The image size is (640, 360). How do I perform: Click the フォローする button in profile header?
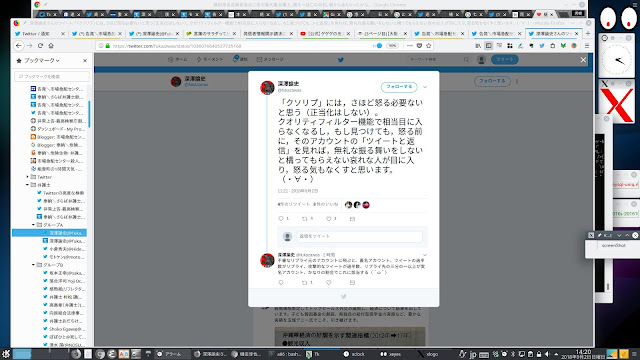click(x=492, y=81)
